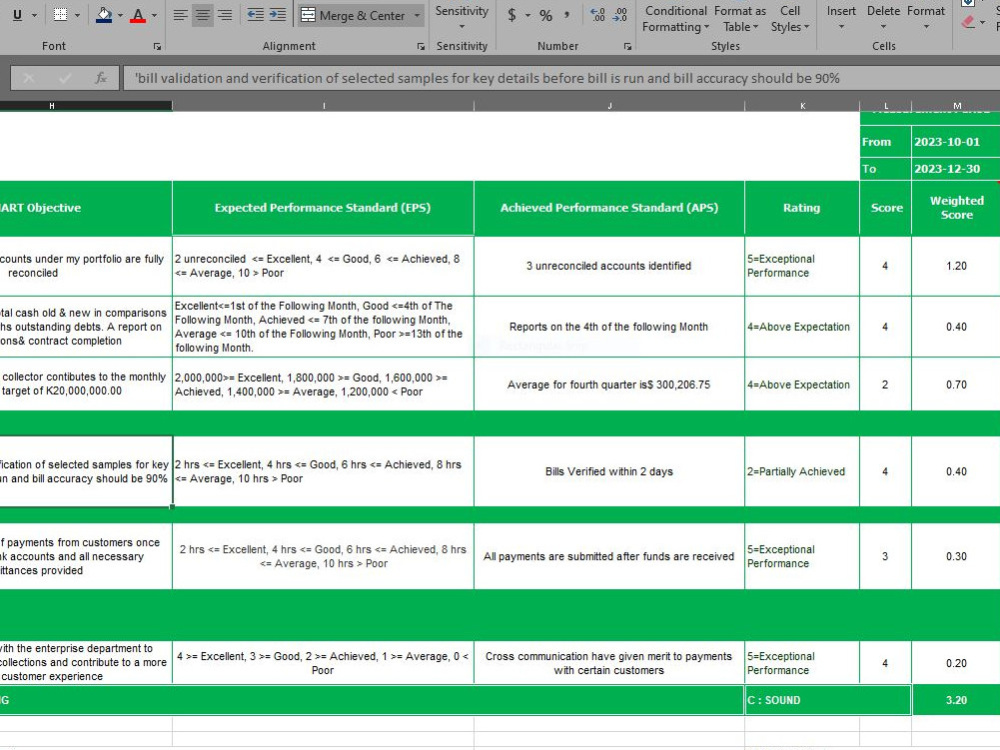Open Alignment settings dialog launcher

pos(421,46)
